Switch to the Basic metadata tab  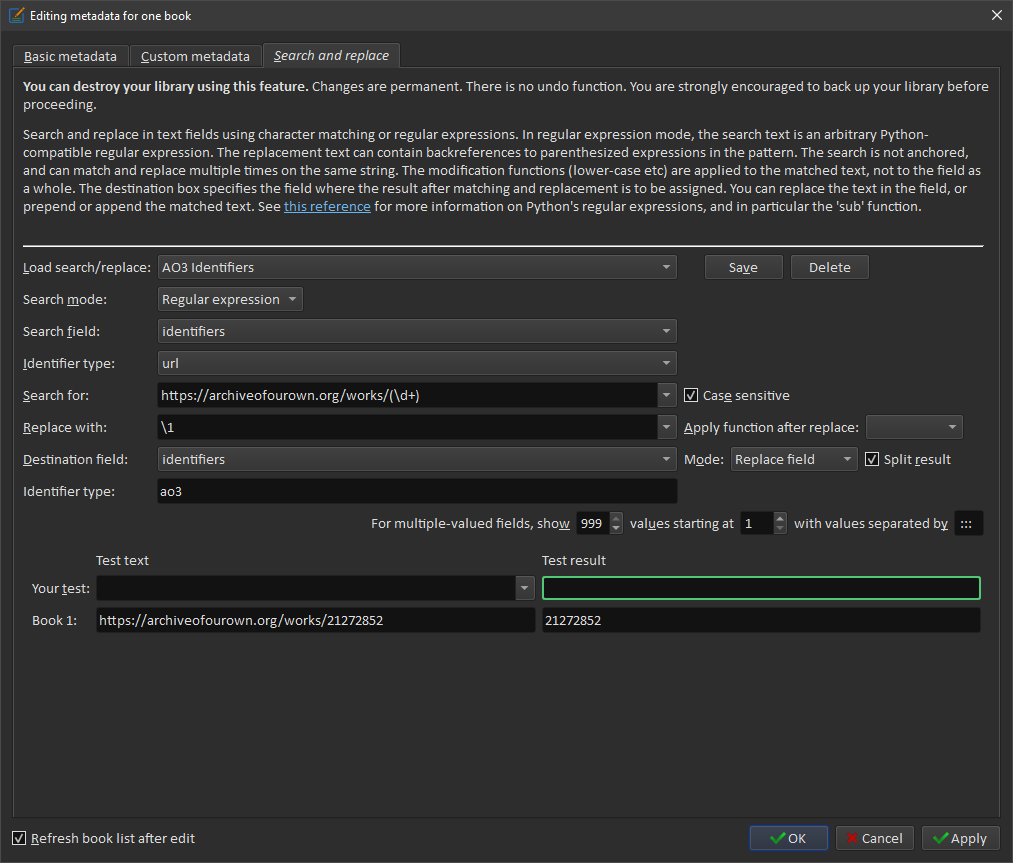click(x=70, y=56)
